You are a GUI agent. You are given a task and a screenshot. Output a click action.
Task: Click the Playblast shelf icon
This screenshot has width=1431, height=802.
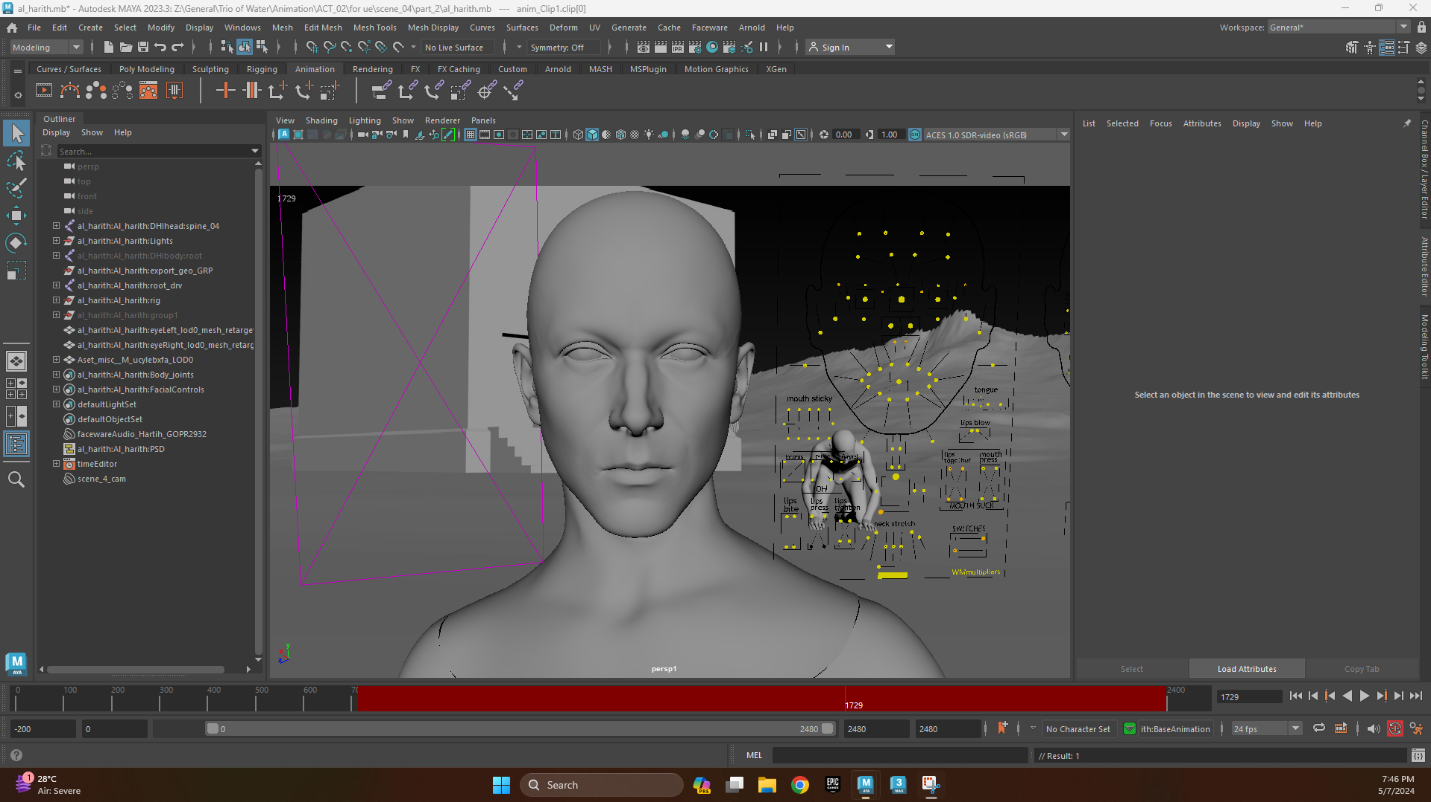click(x=44, y=91)
